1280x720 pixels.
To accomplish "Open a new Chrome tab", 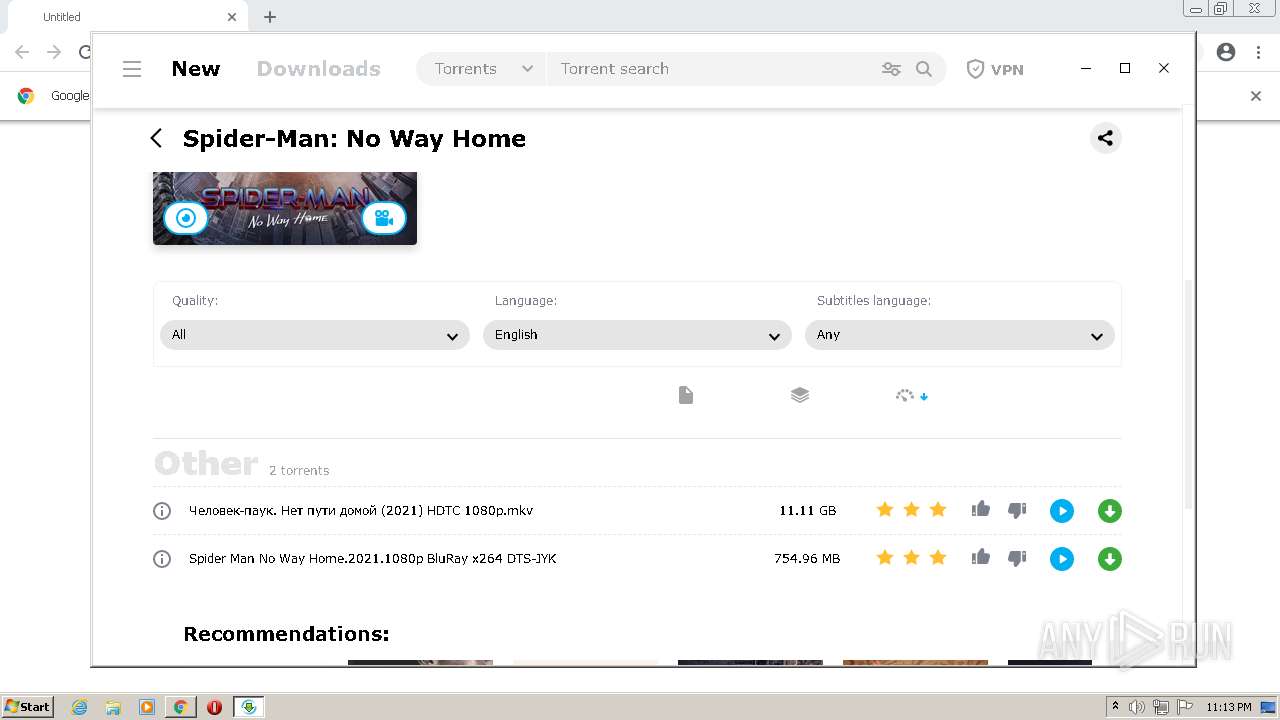I will pyautogui.click(x=270, y=17).
